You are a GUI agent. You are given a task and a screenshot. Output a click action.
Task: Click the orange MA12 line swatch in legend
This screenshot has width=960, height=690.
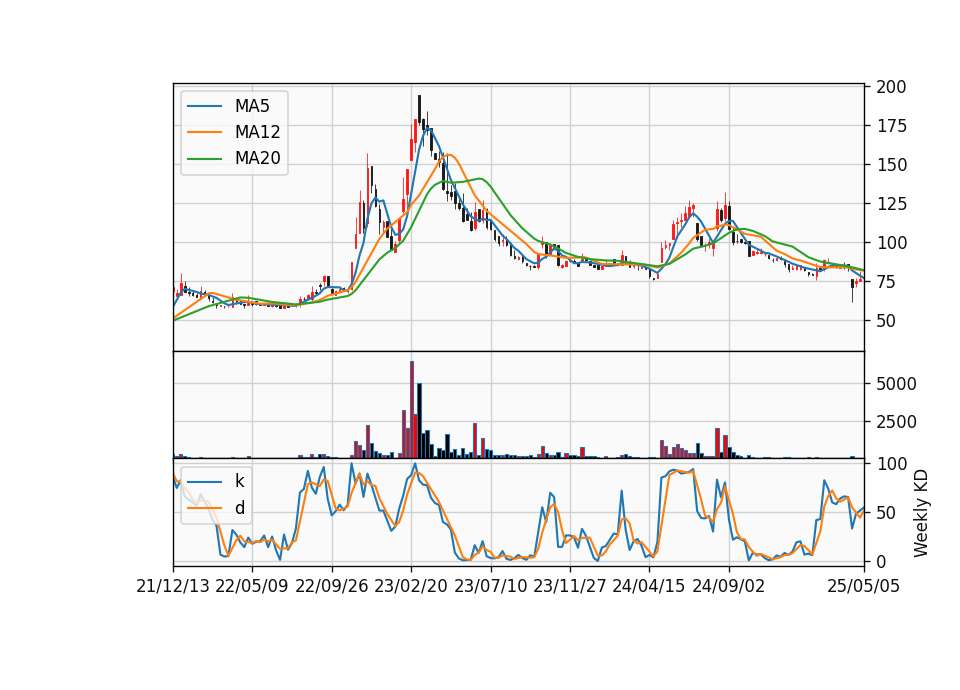coord(204,132)
